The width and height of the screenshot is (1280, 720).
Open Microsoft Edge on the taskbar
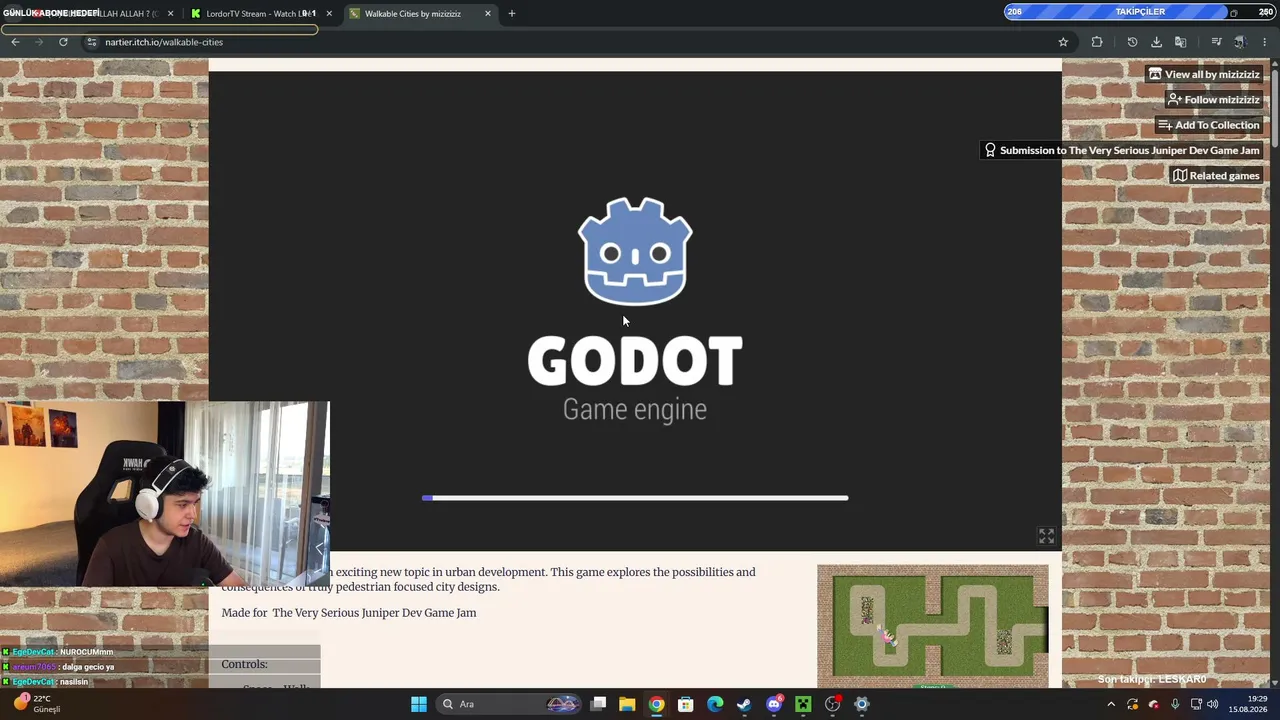715,704
